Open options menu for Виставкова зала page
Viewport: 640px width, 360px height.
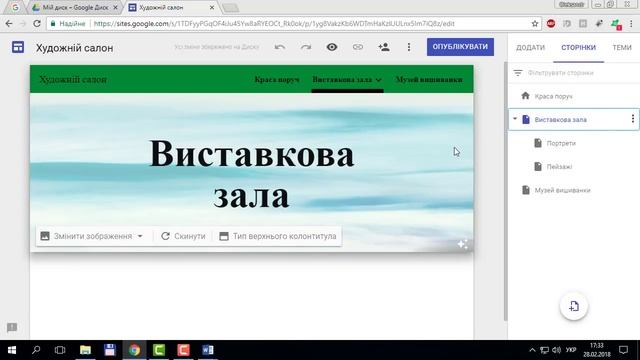(633, 119)
